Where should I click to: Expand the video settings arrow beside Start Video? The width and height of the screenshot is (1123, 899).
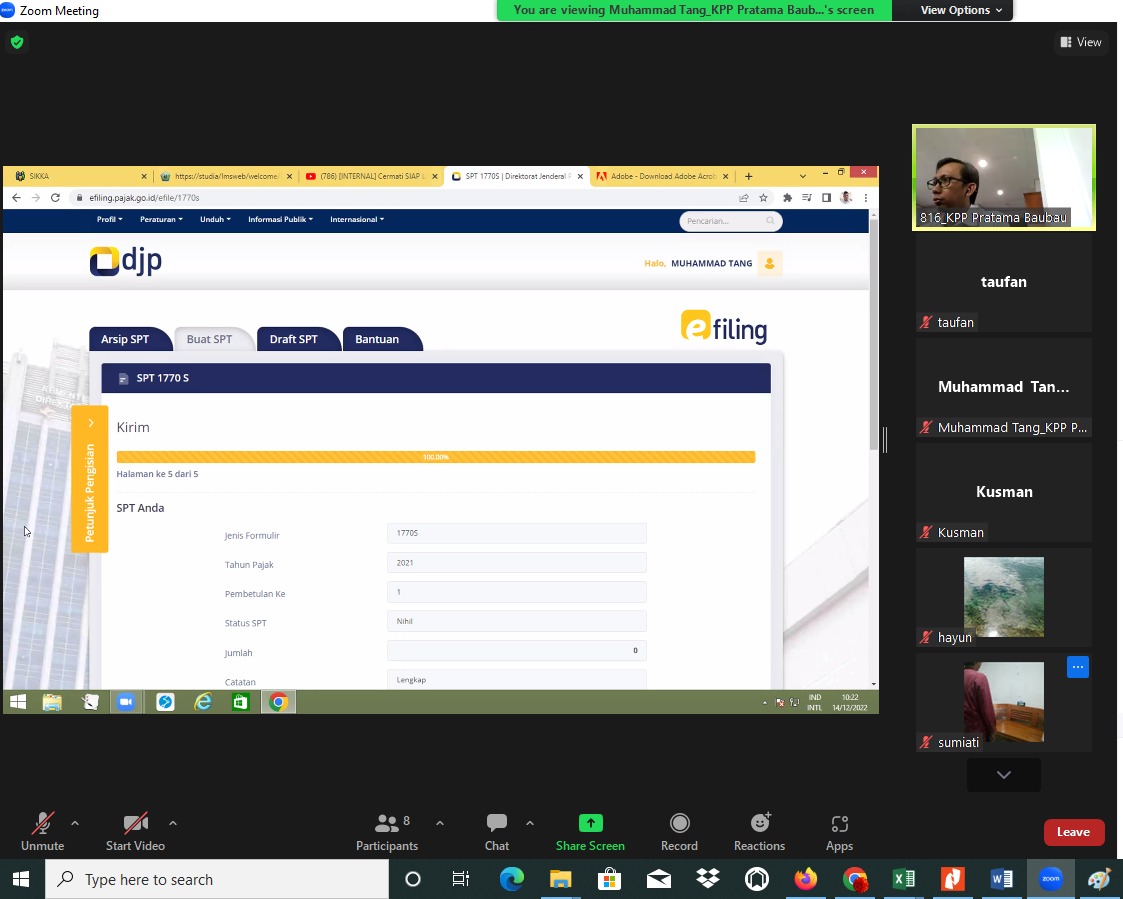pos(173,823)
